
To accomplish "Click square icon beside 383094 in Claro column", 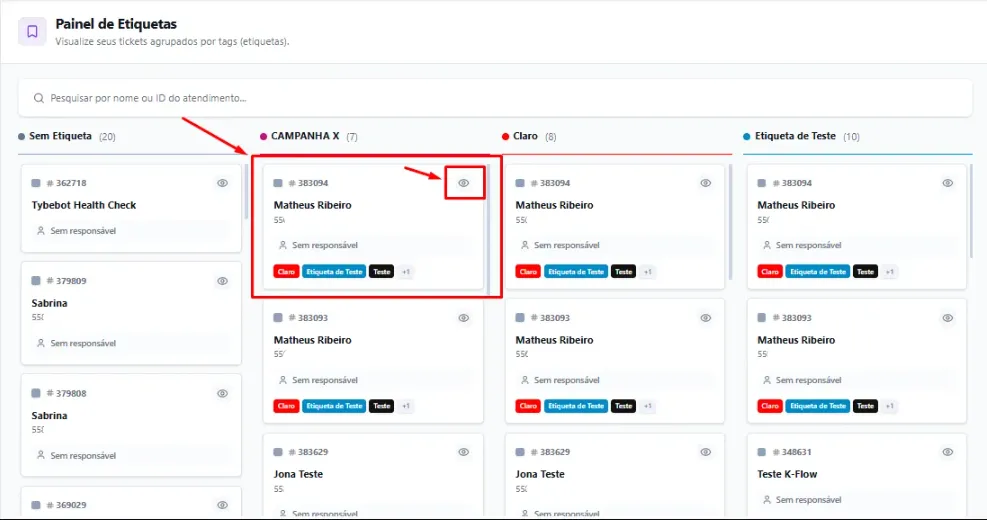I will pos(520,183).
